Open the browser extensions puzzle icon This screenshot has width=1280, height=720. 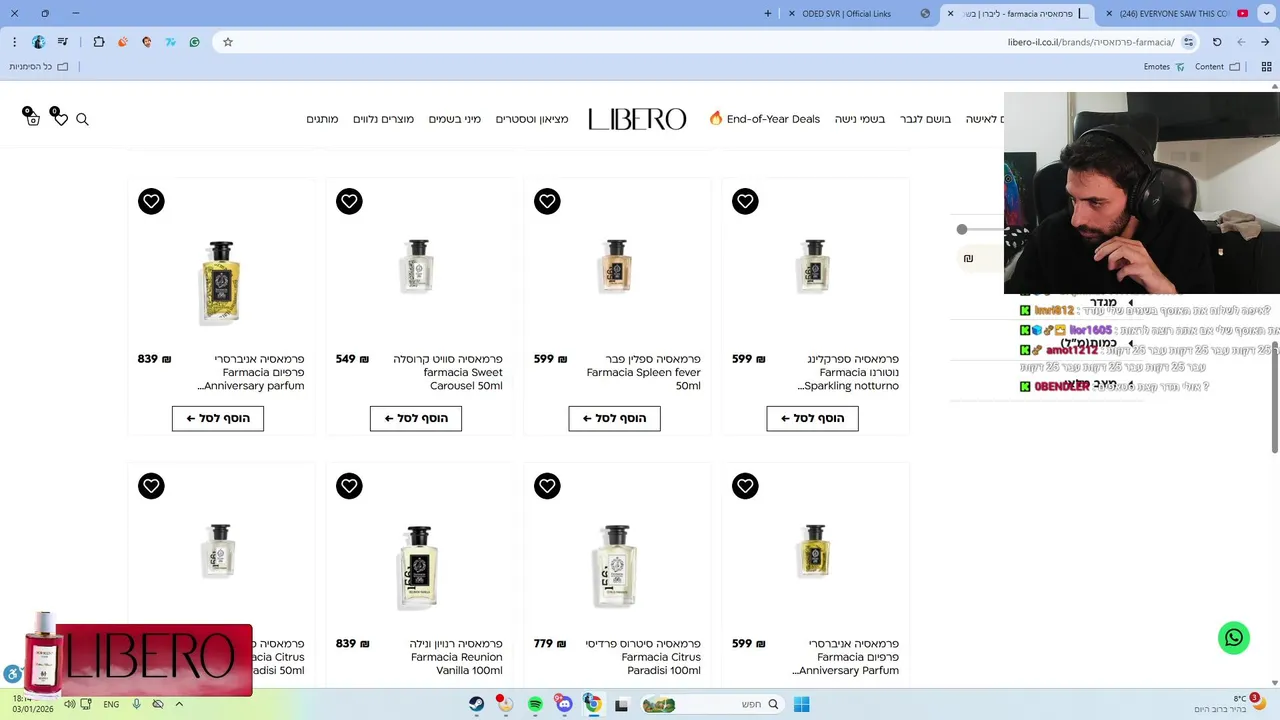[x=99, y=42]
